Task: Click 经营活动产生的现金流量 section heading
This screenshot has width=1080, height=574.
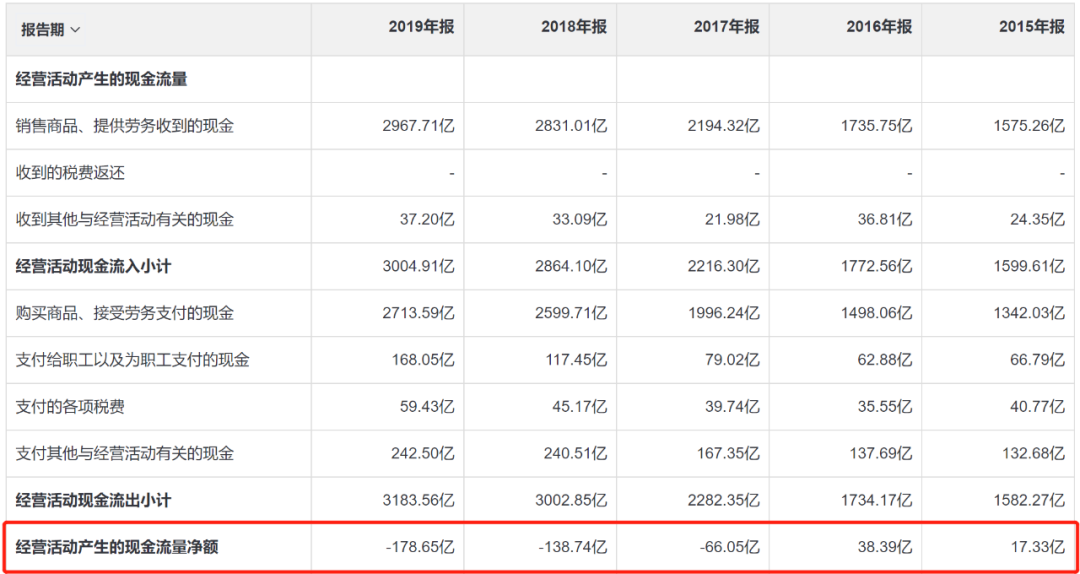Action: tap(102, 79)
